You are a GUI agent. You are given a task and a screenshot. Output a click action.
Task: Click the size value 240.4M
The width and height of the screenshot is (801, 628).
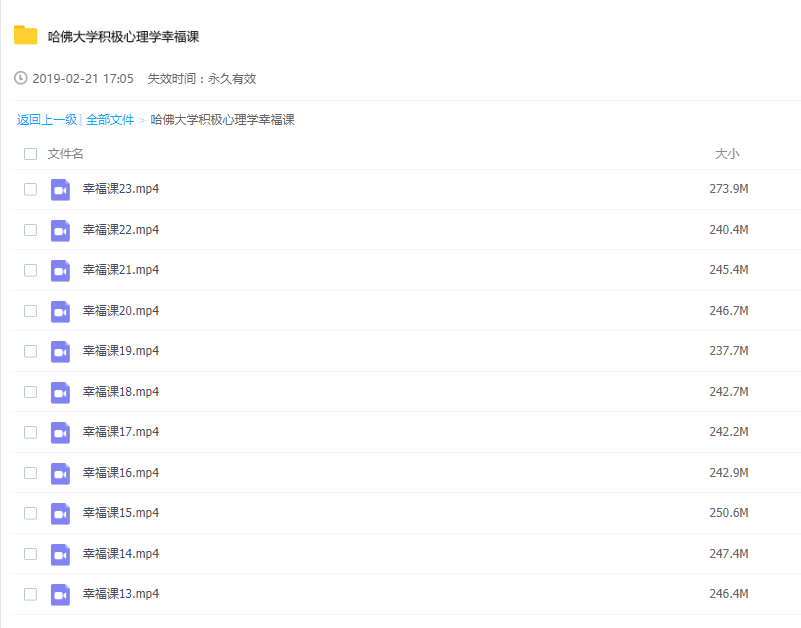(x=729, y=229)
